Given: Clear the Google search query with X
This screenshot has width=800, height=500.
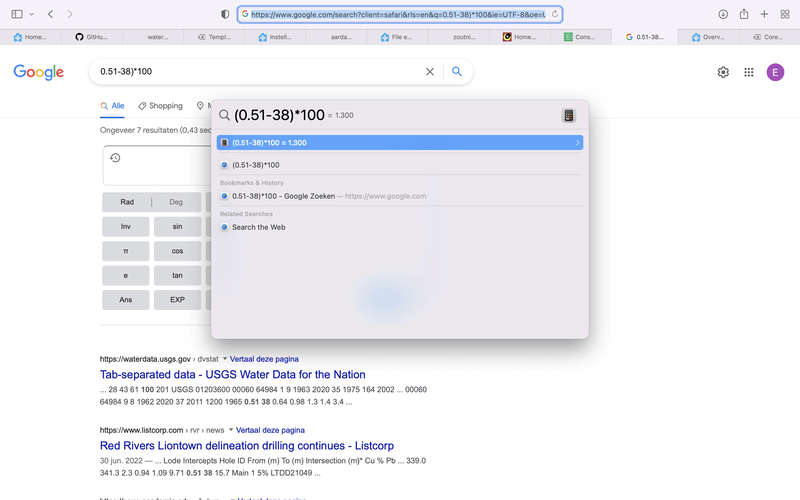Looking at the screenshot, I should tap(430, 72).
